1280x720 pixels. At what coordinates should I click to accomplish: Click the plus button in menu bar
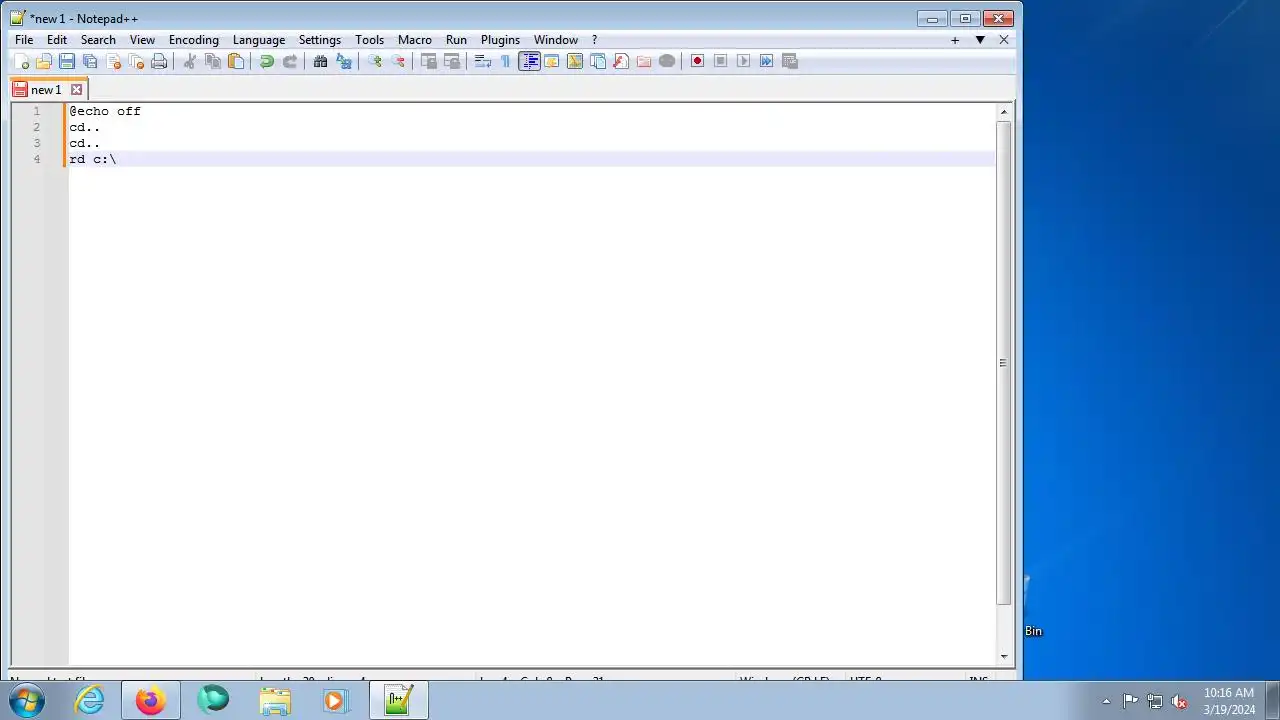(955, 40)
